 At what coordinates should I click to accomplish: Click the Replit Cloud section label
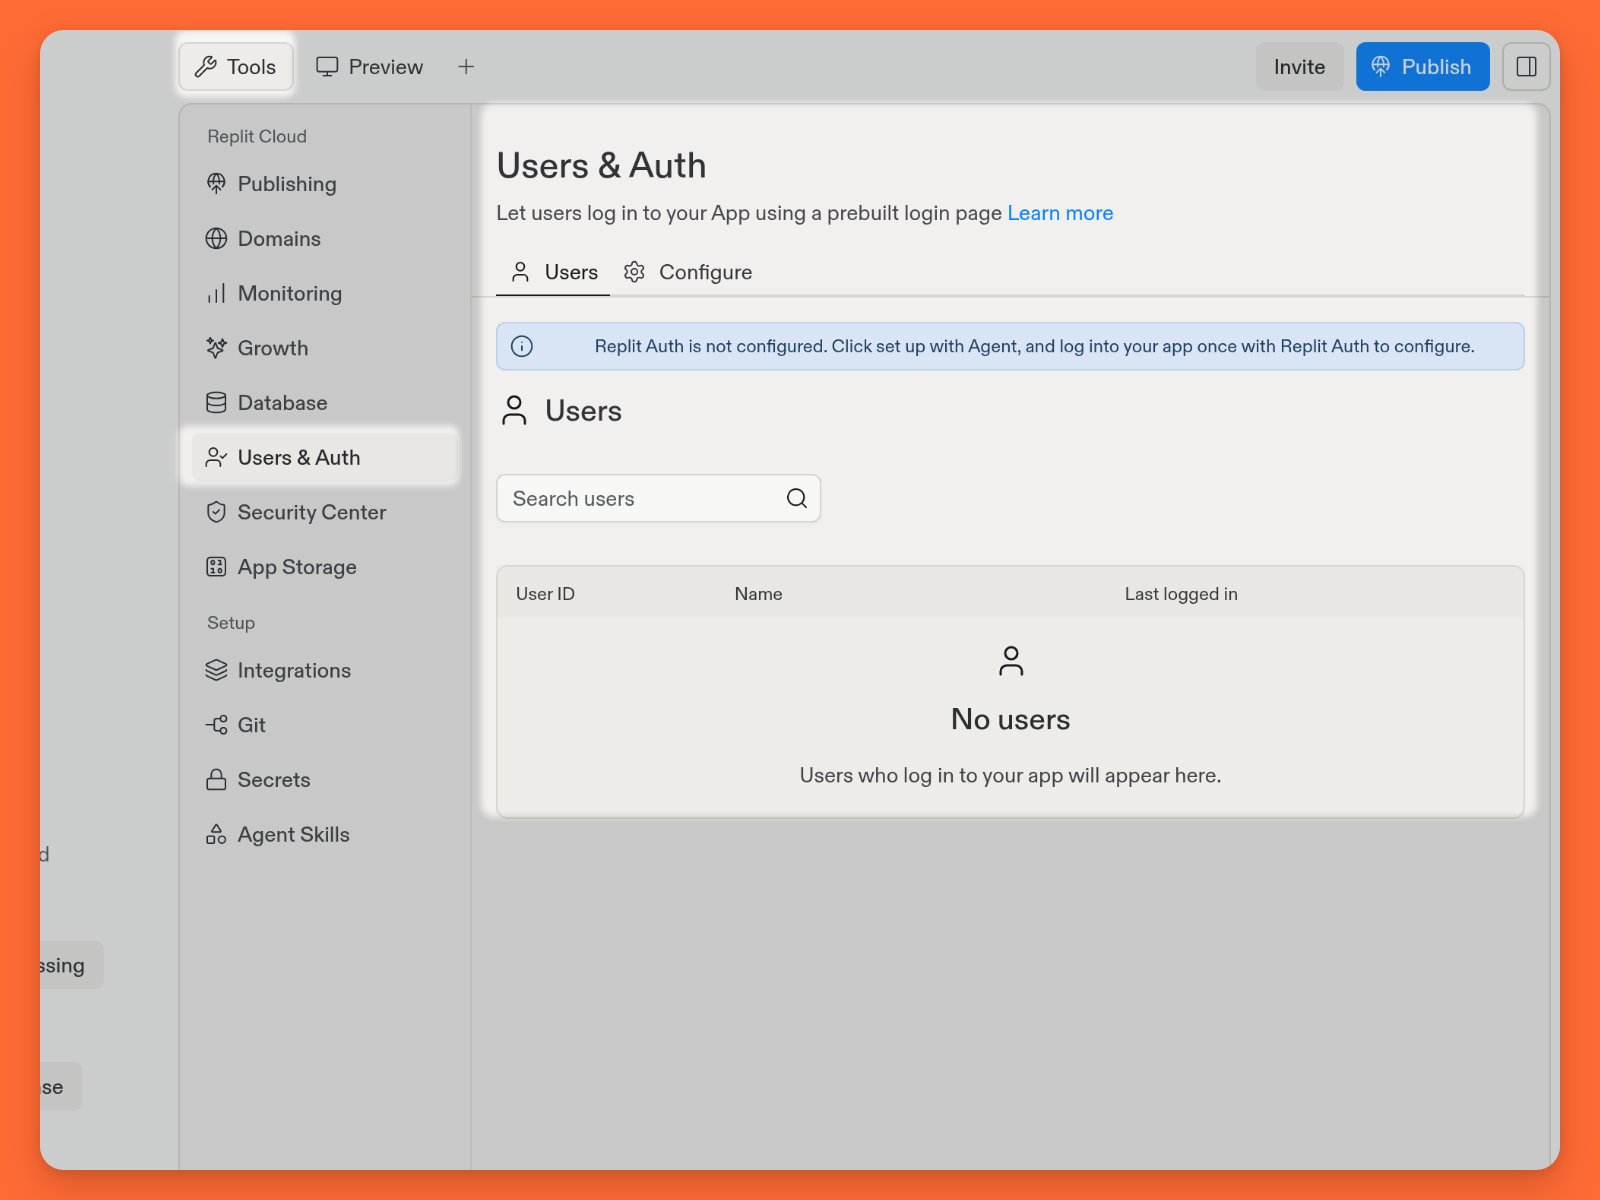tap(257, 136)
